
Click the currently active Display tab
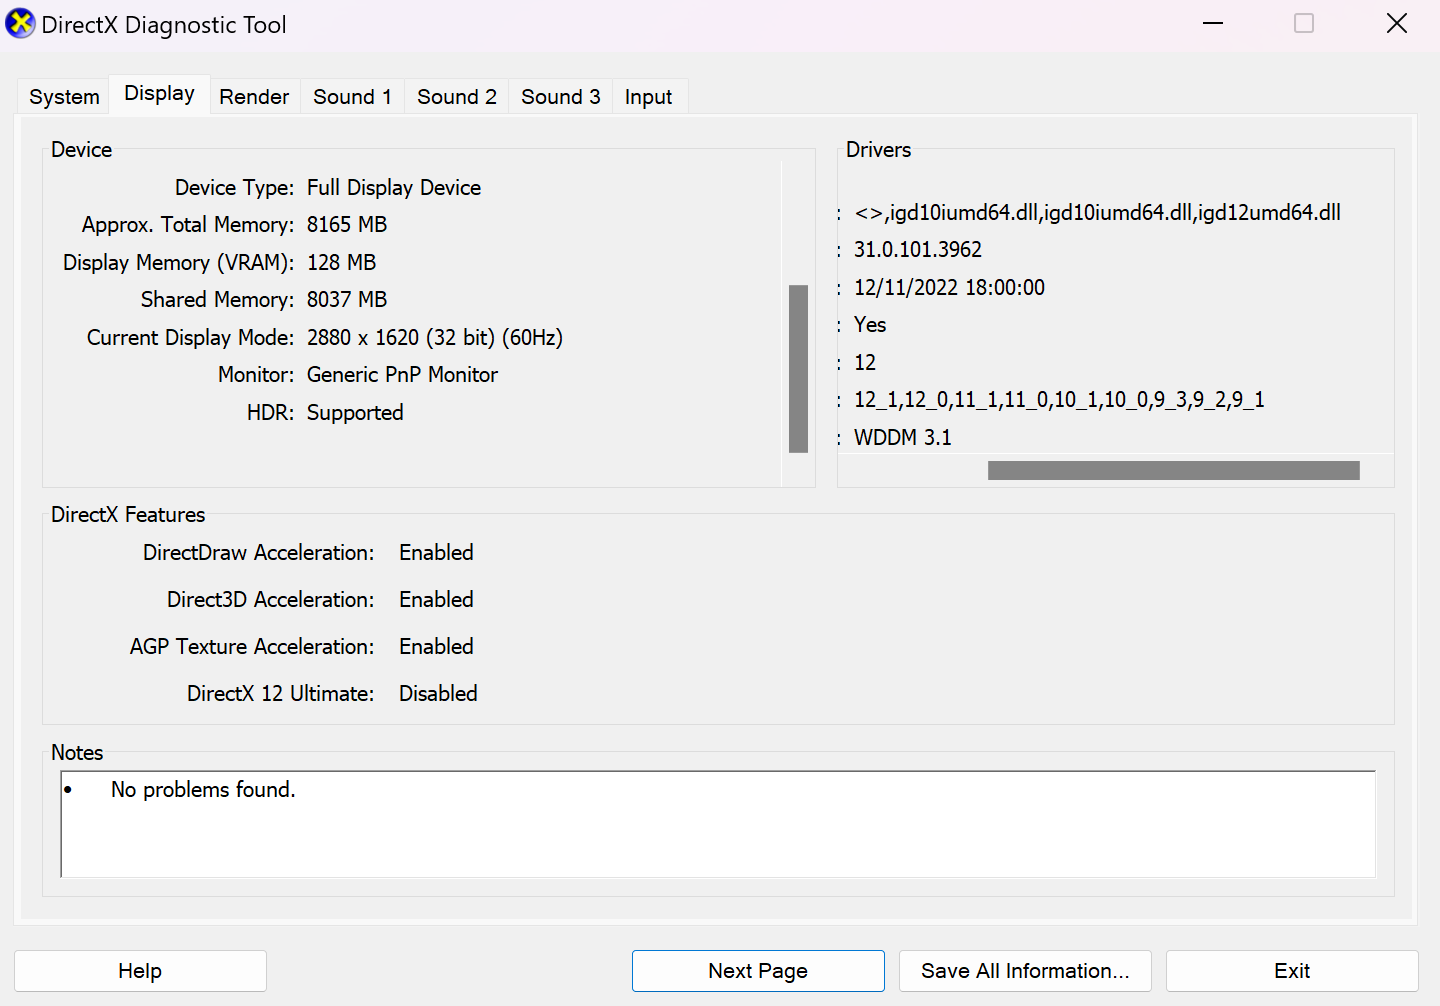[159, 93]
